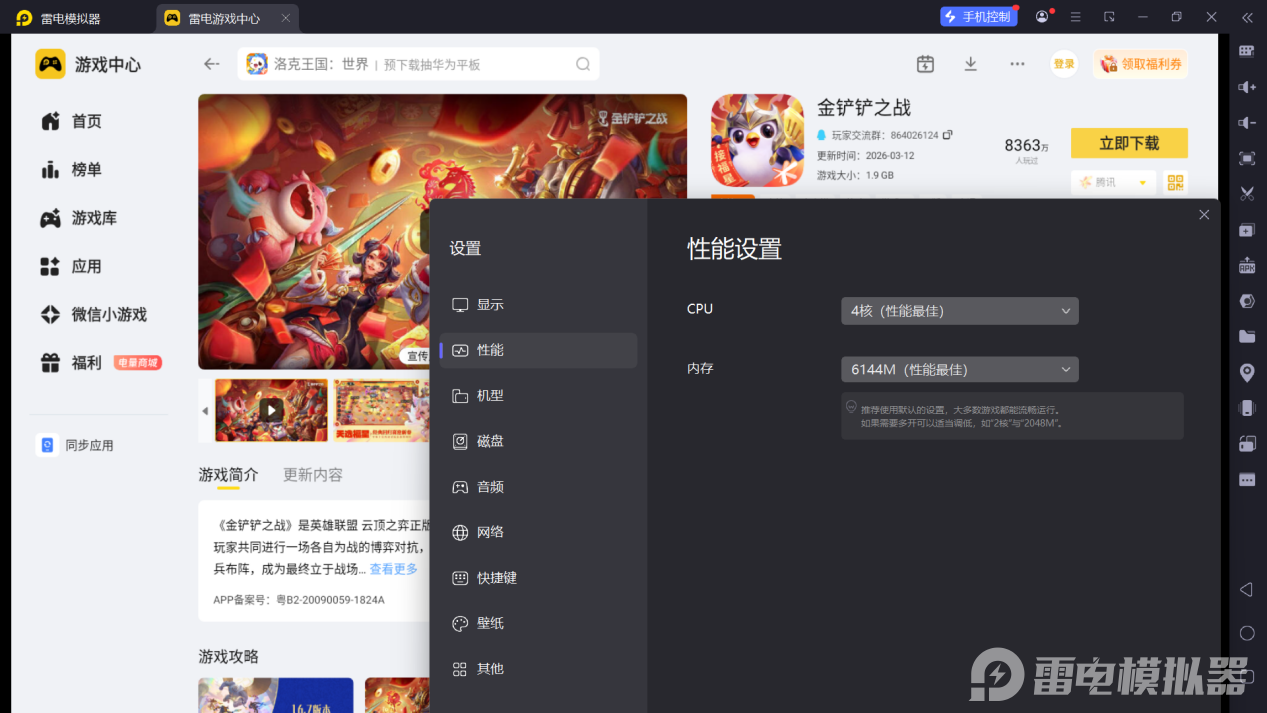Click the 立即下载 button

[1129, 143]
